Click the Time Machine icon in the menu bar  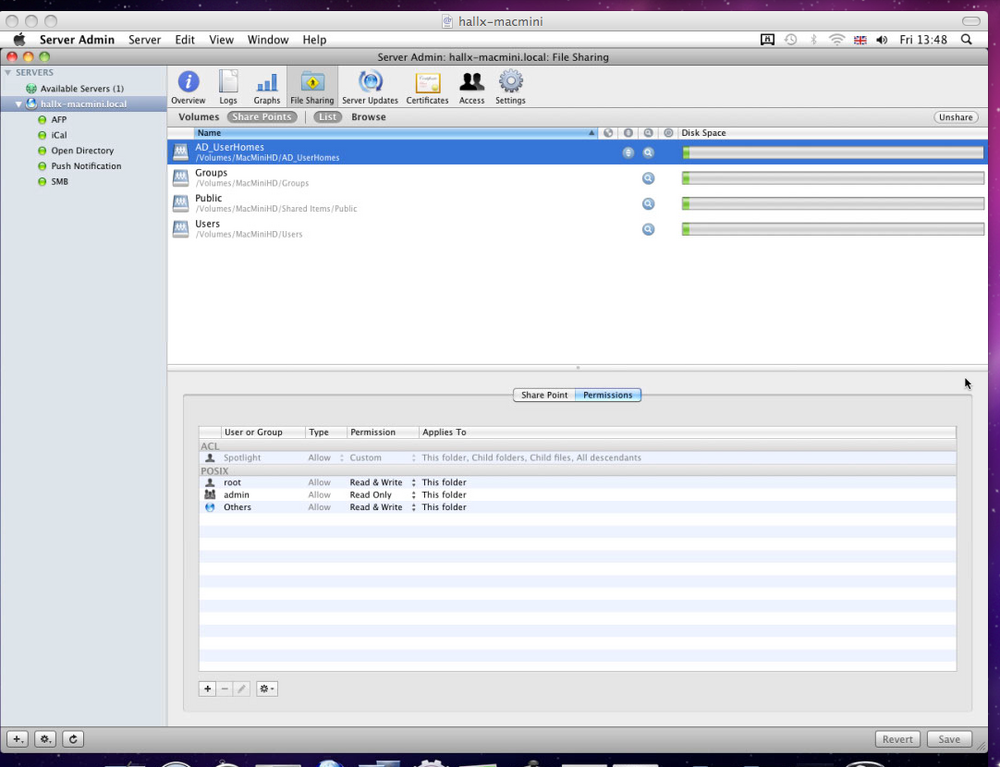coord(791,40)
